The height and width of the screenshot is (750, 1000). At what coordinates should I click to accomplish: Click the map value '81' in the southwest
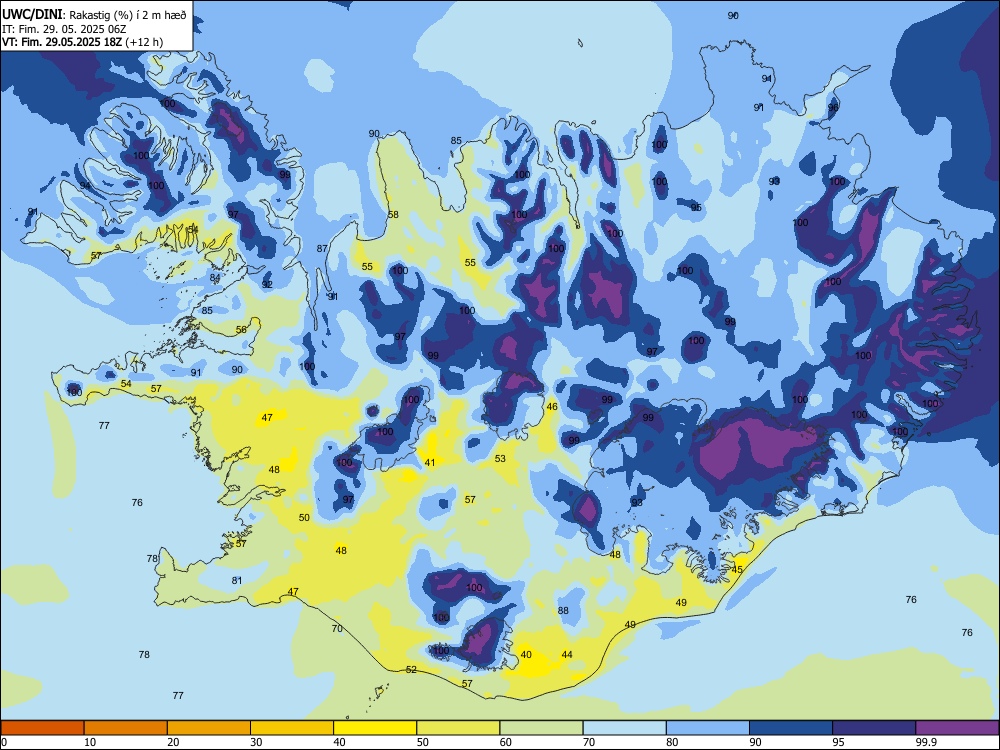click(x=237, y=580)
